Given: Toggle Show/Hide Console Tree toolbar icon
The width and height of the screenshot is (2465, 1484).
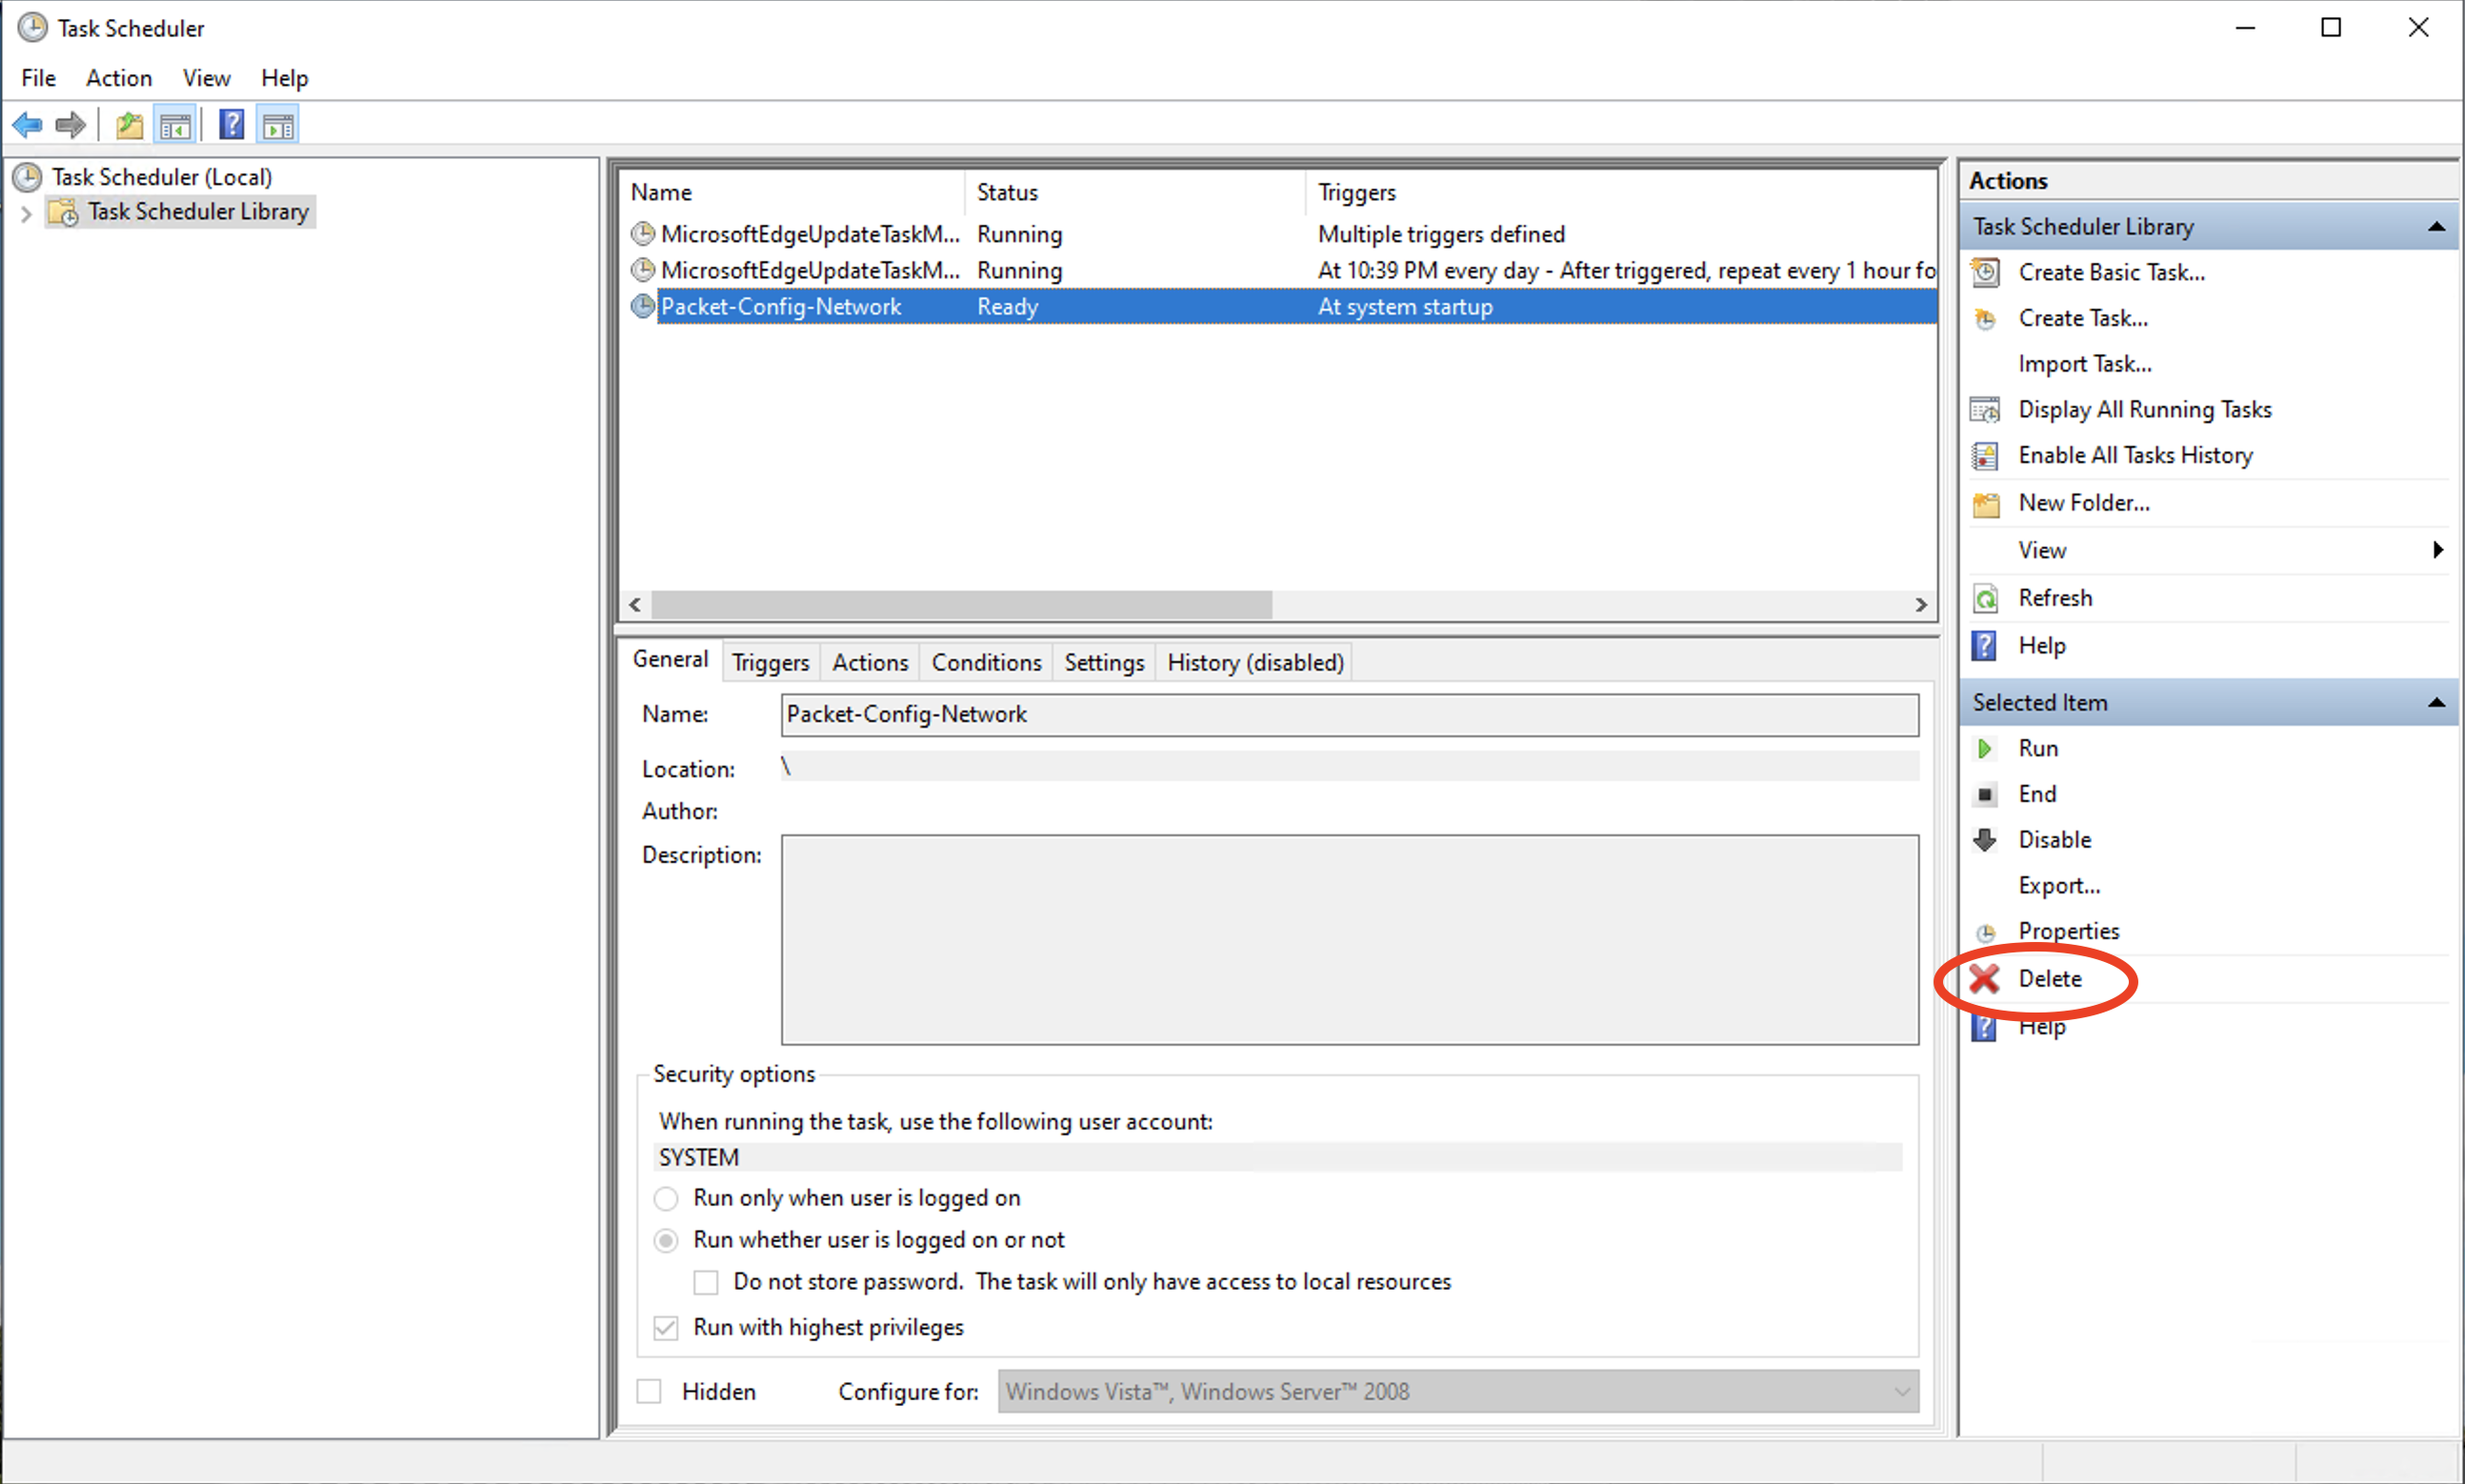Looking at the screenshot, I should click(x=175, y=125).
